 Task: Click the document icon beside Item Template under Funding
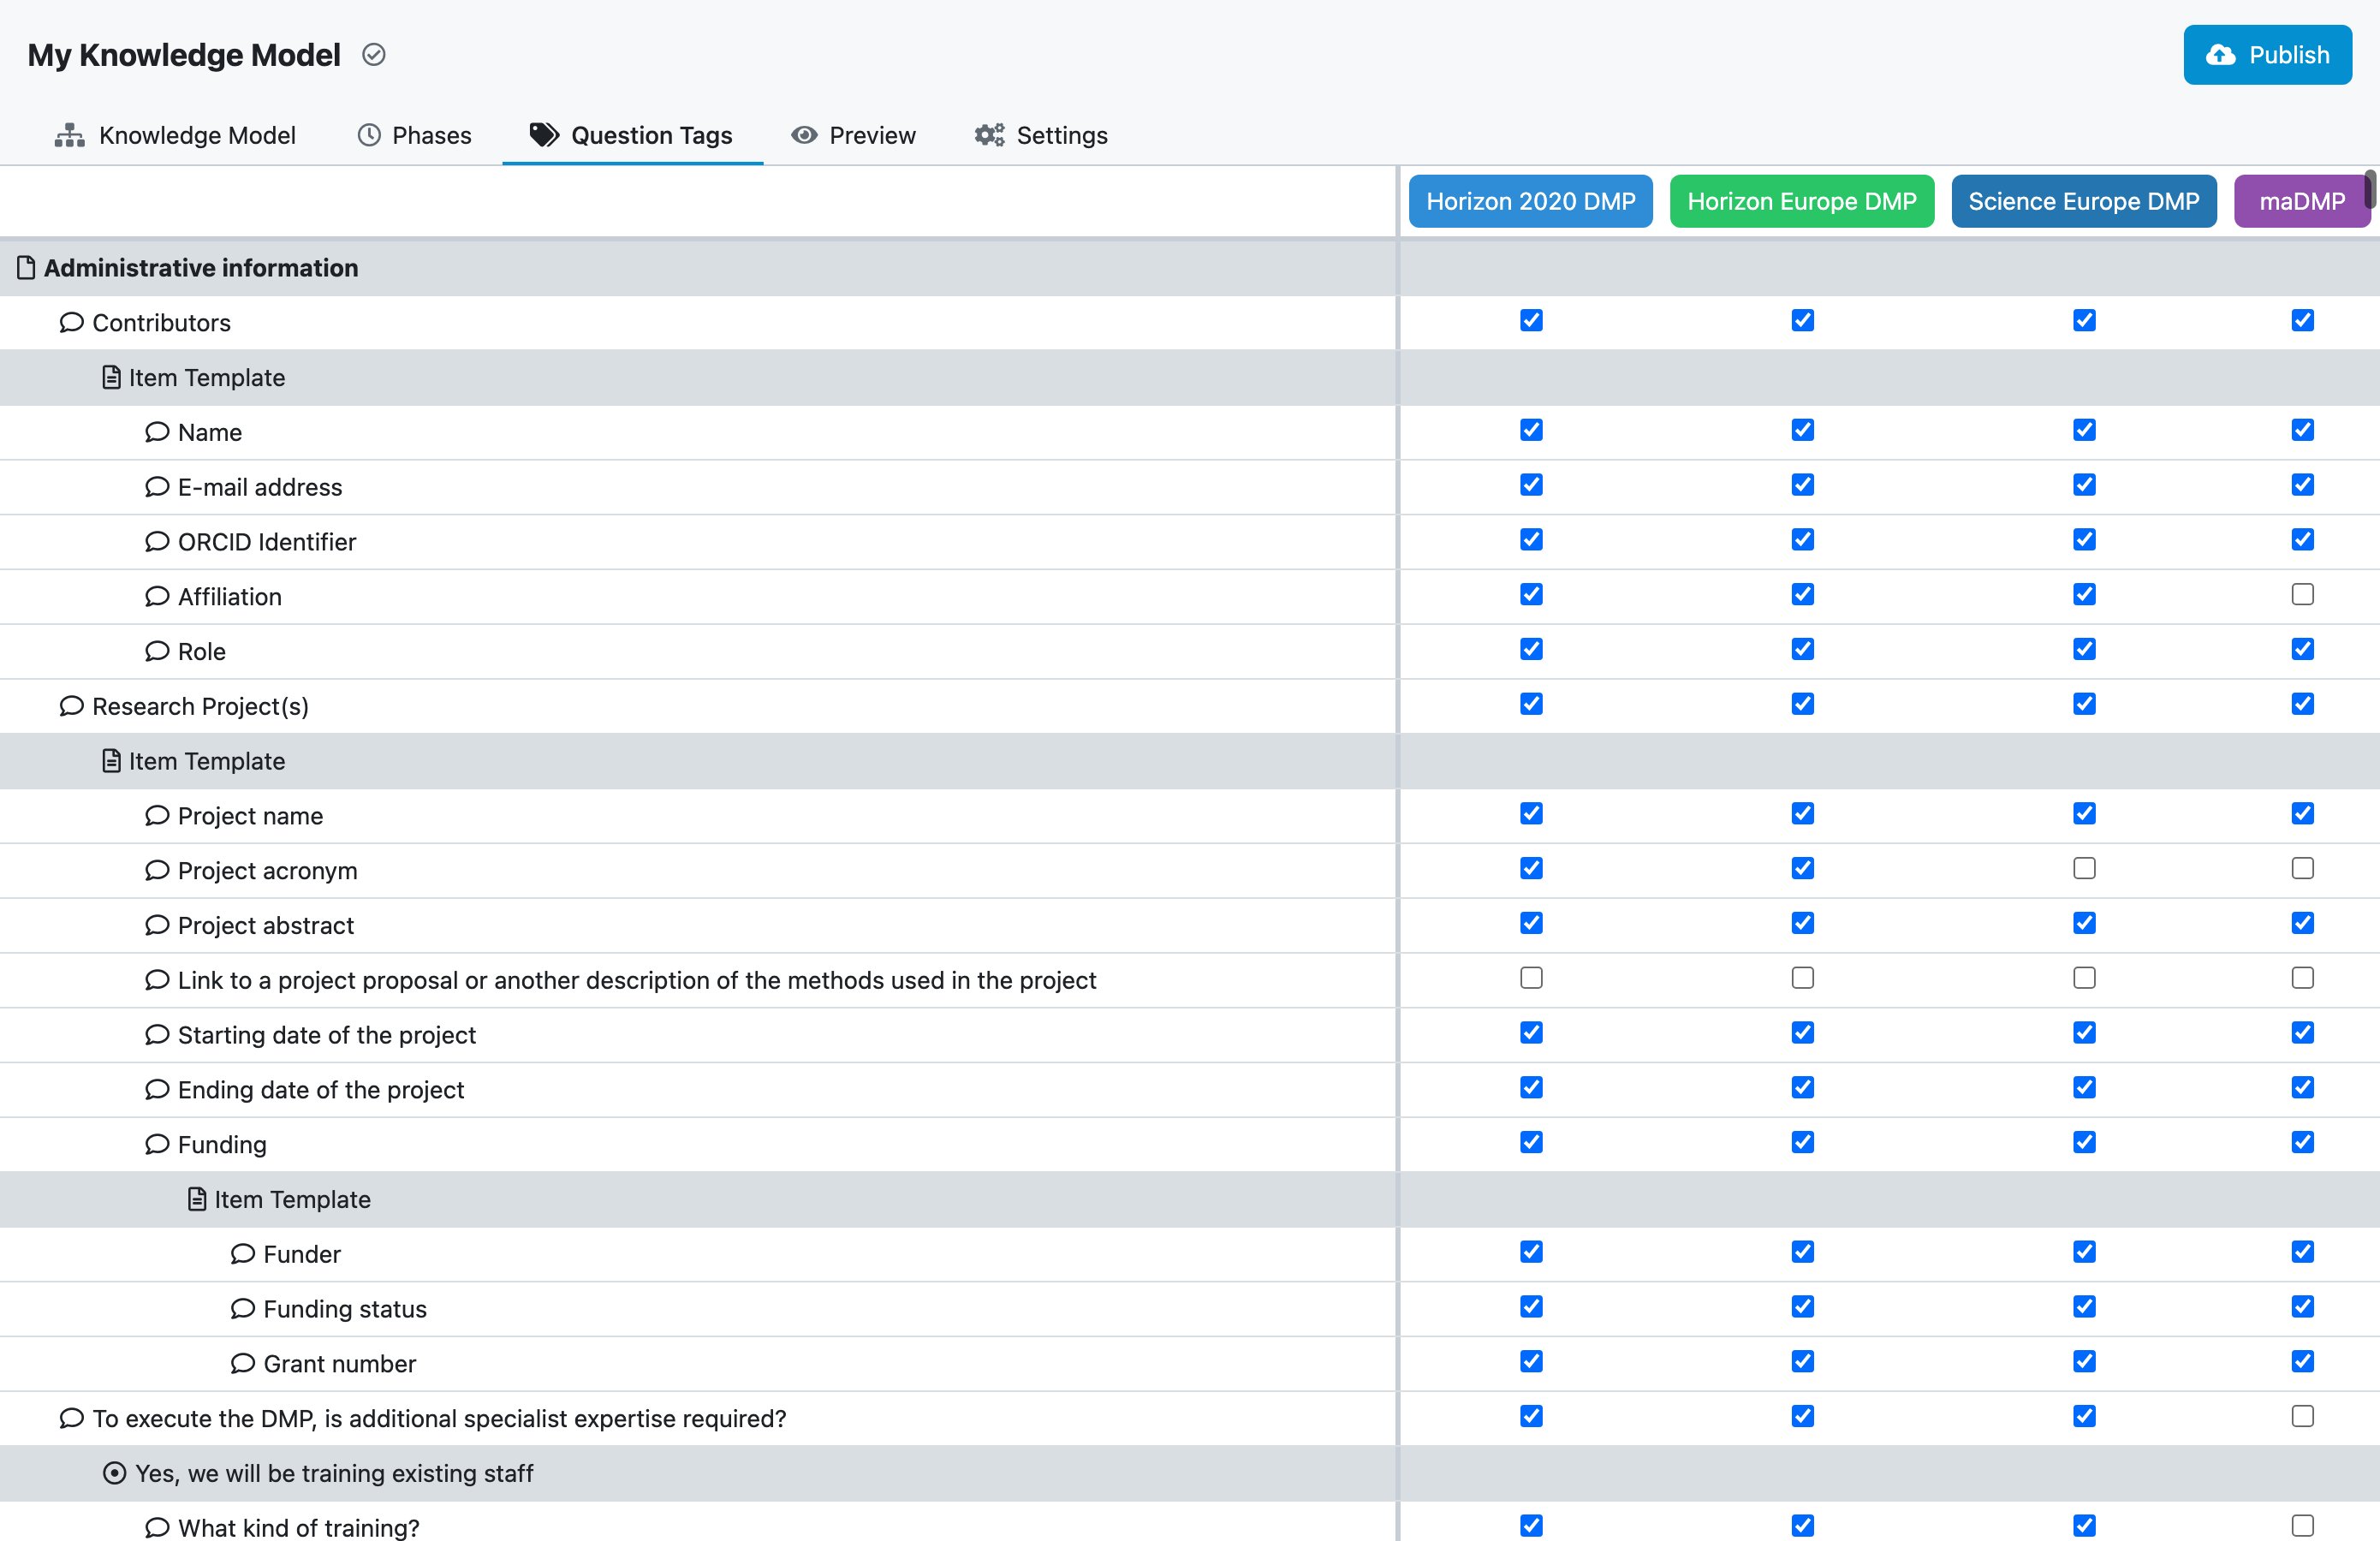coord(198,1199)
